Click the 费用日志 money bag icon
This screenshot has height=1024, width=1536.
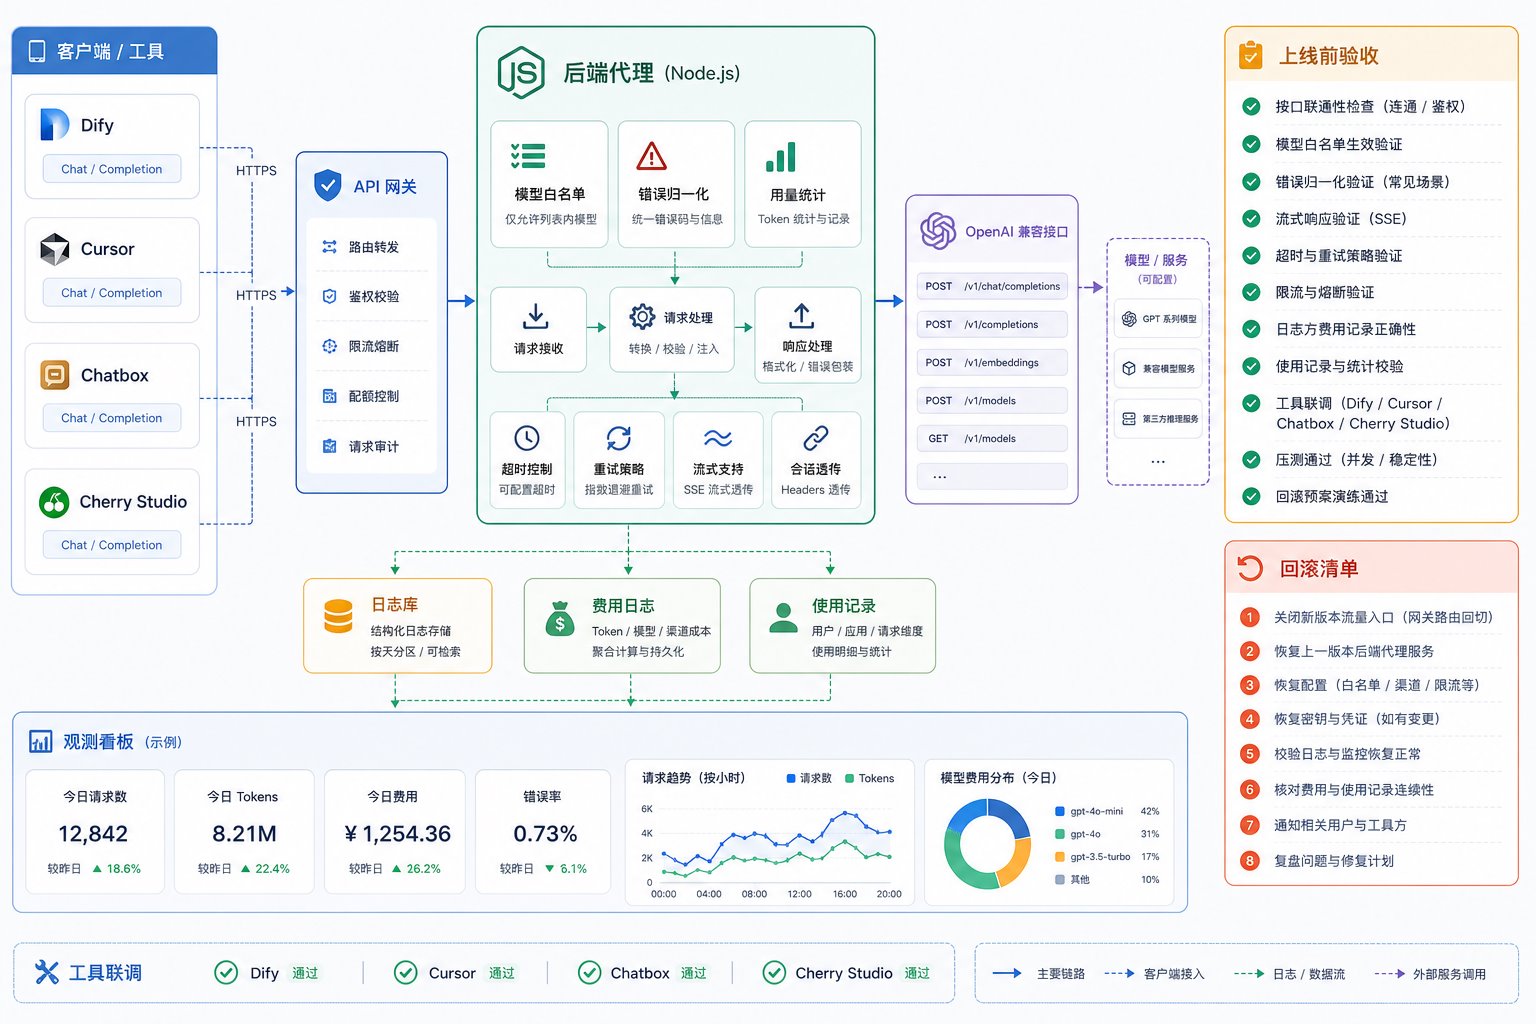tap(560, 618)
